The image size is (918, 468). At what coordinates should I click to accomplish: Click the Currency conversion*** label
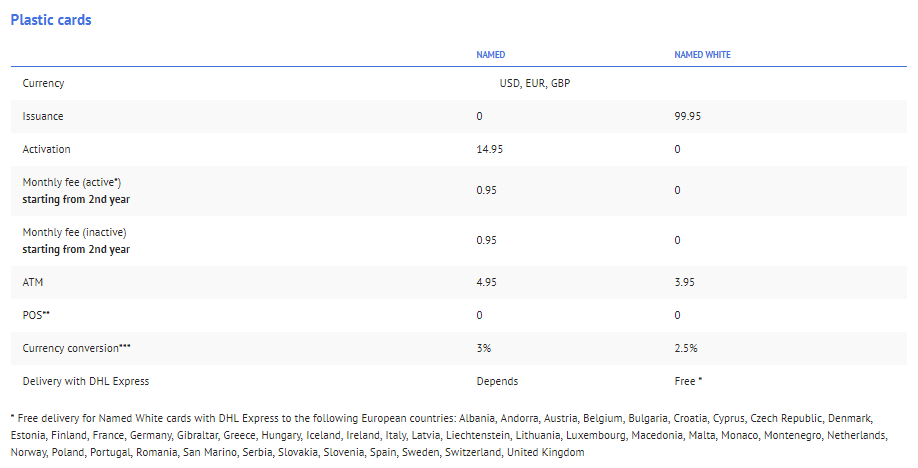(77, 348)
